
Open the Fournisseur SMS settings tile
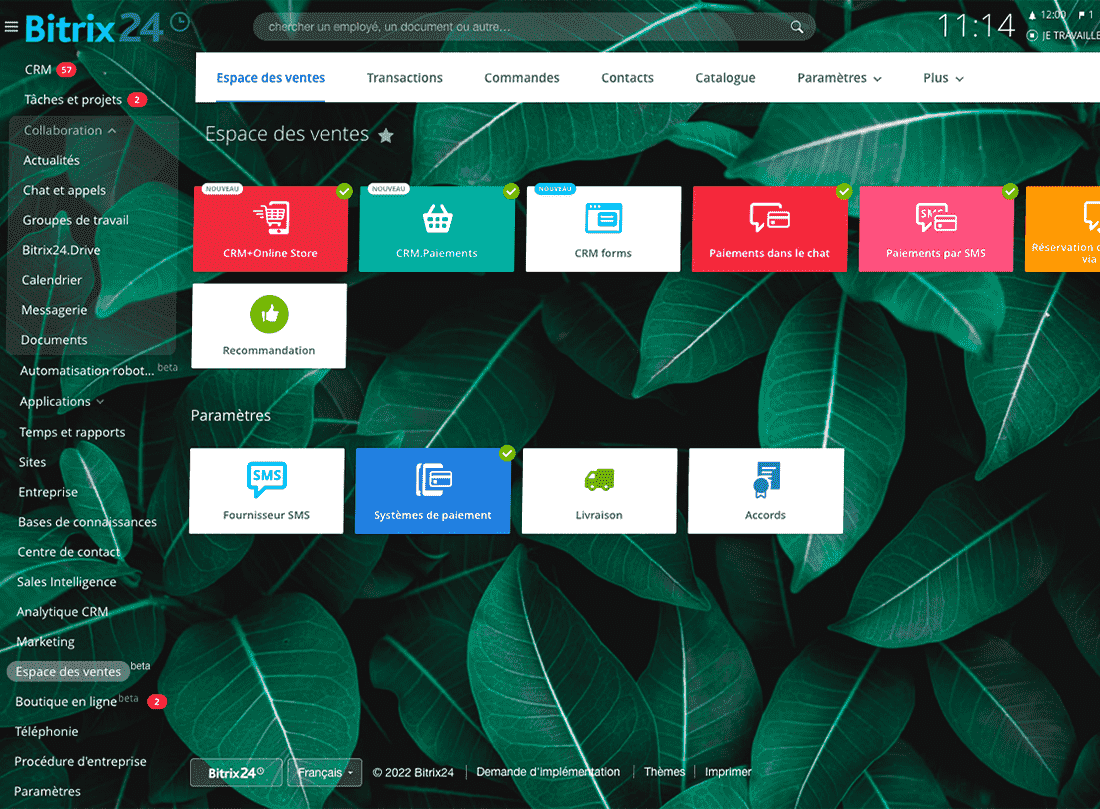click(x=266, y=490)
